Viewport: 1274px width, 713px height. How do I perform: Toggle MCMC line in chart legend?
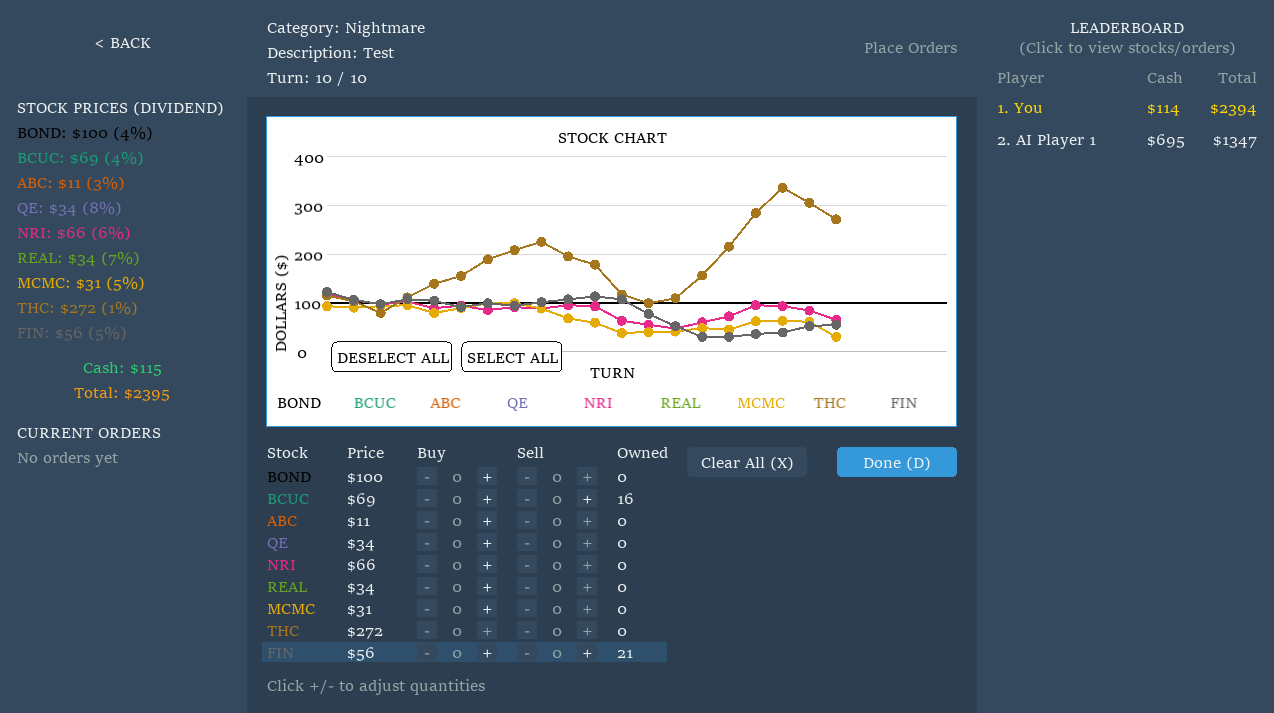click(761, 403)
